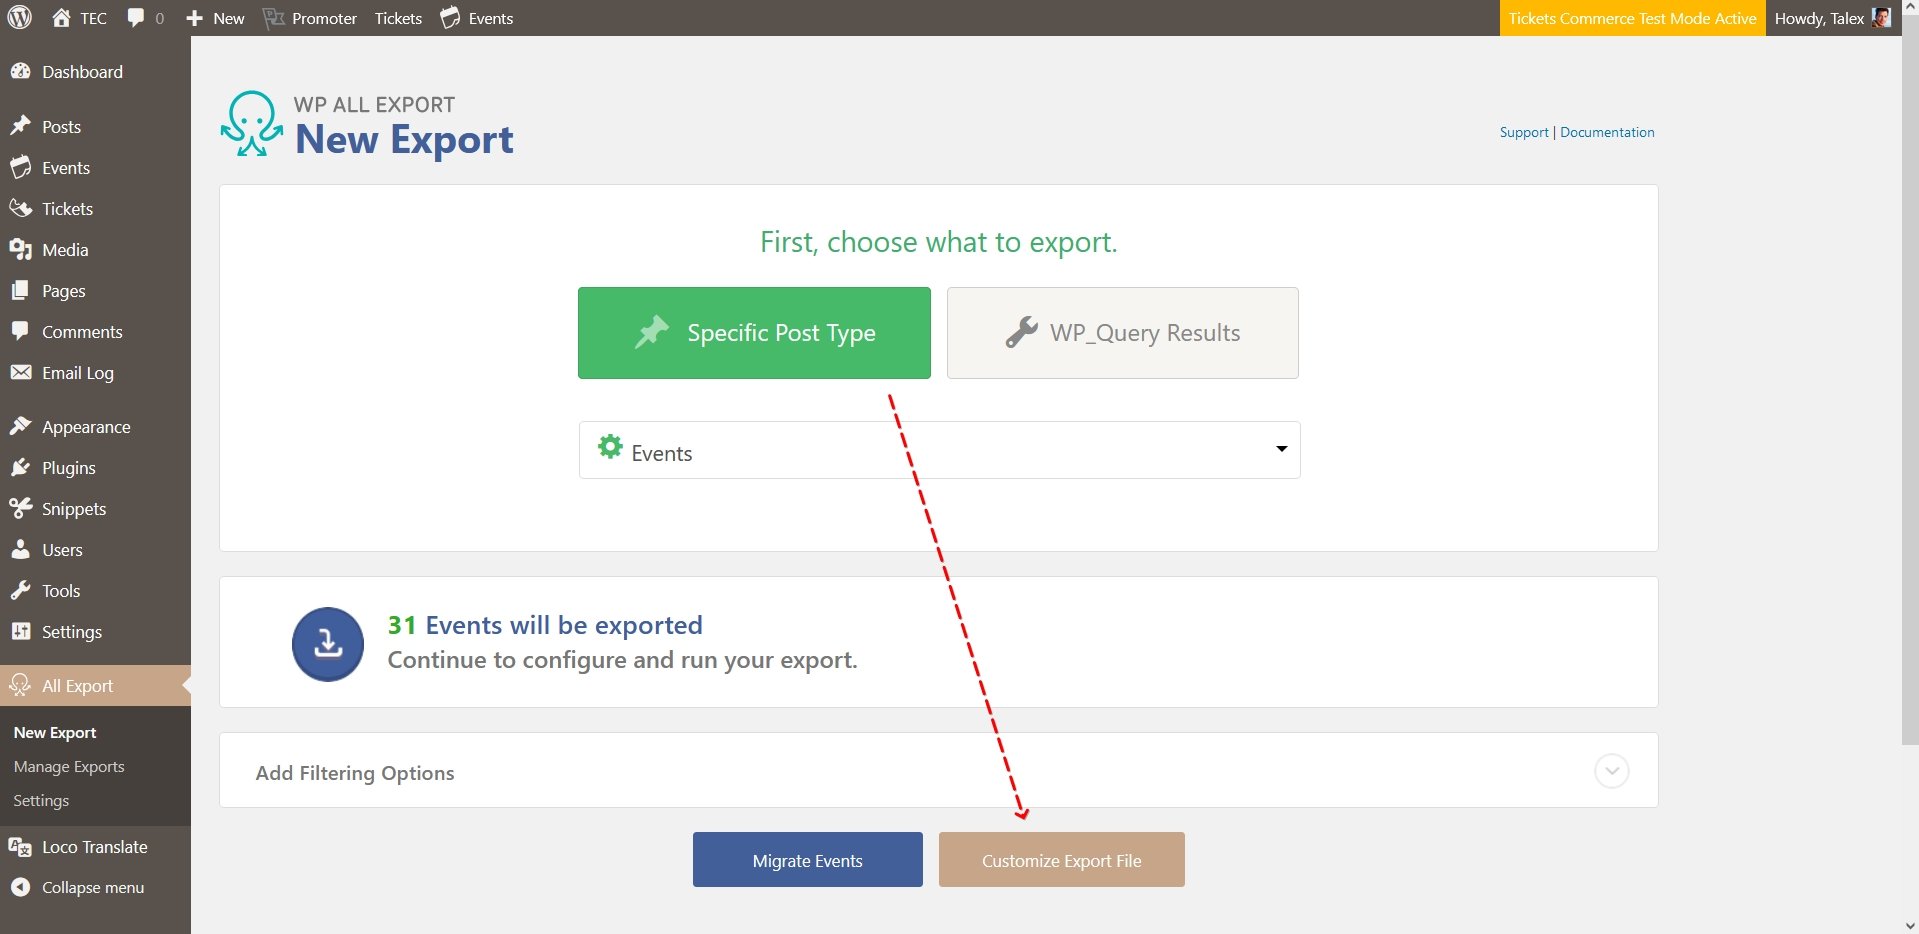Click the WordPress logo icon in admin bar
This screenshot has width=1919, height=934.
coord(20,18)
